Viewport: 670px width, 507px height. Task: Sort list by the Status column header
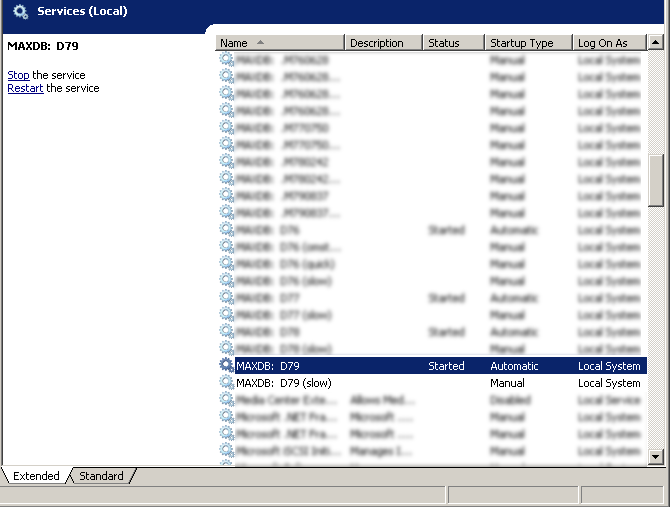(454, 43)
